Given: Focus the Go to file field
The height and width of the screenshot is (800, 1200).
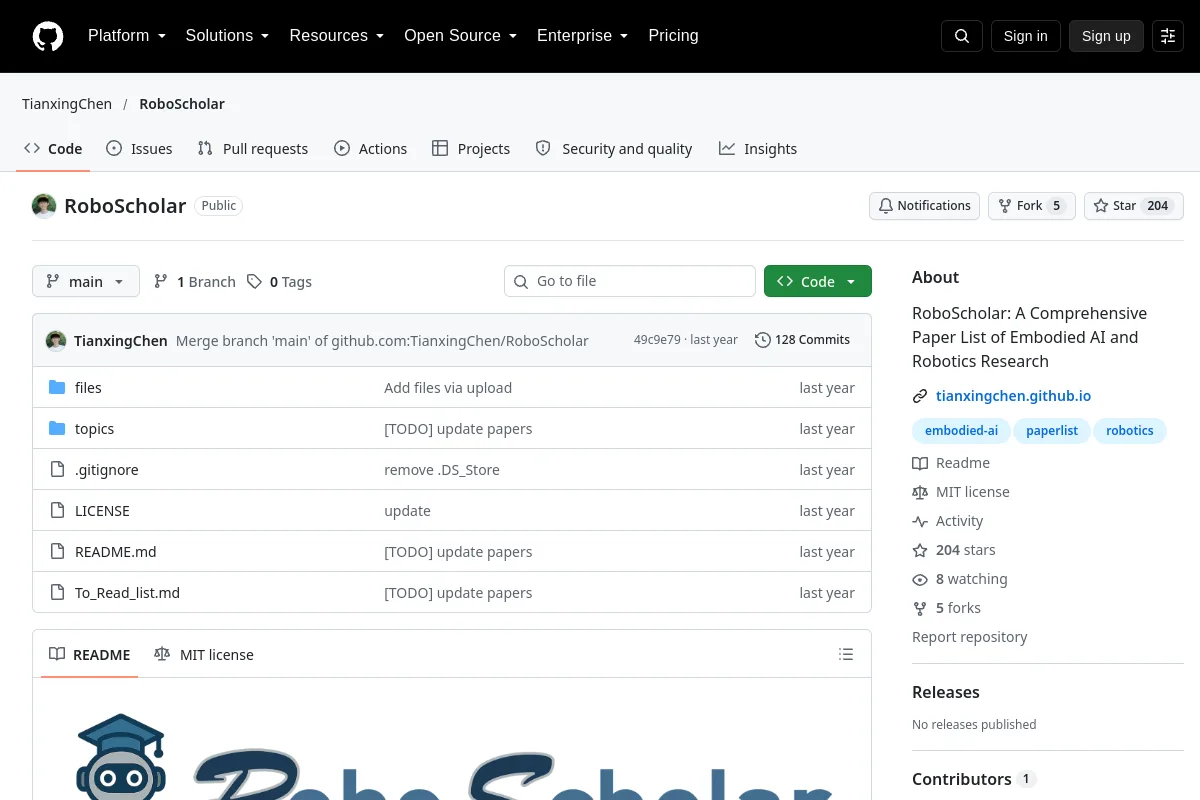Looking at the screenshot, I should click(630, 282).
